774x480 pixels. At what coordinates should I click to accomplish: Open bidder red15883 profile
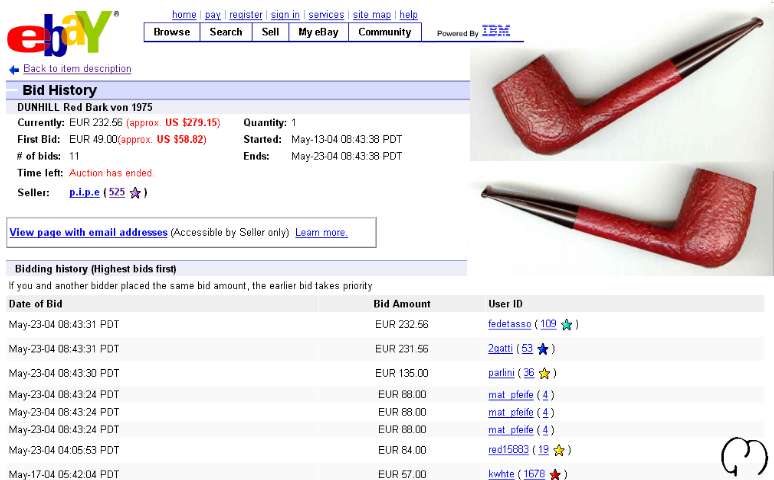coord(508,450)
